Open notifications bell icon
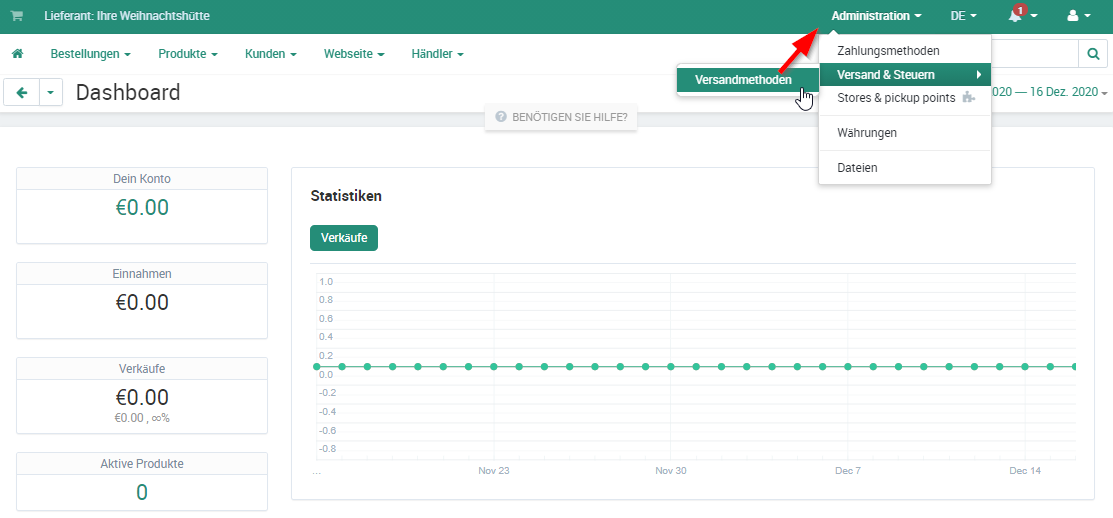The image size is (1113, 518). (1015, 16)
